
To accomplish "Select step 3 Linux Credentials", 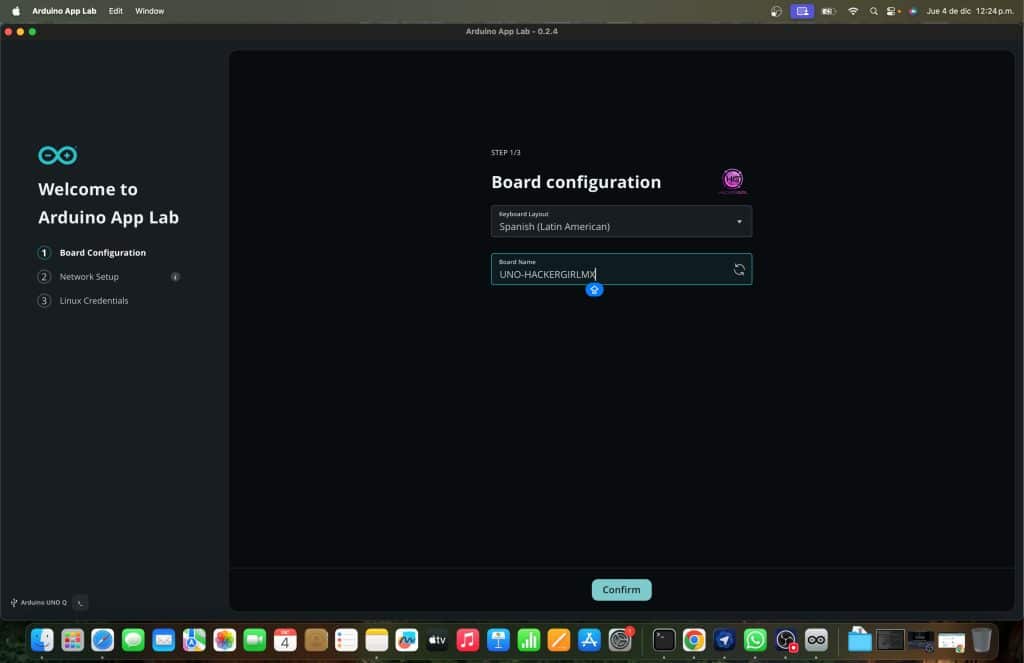I will point(83,300).
